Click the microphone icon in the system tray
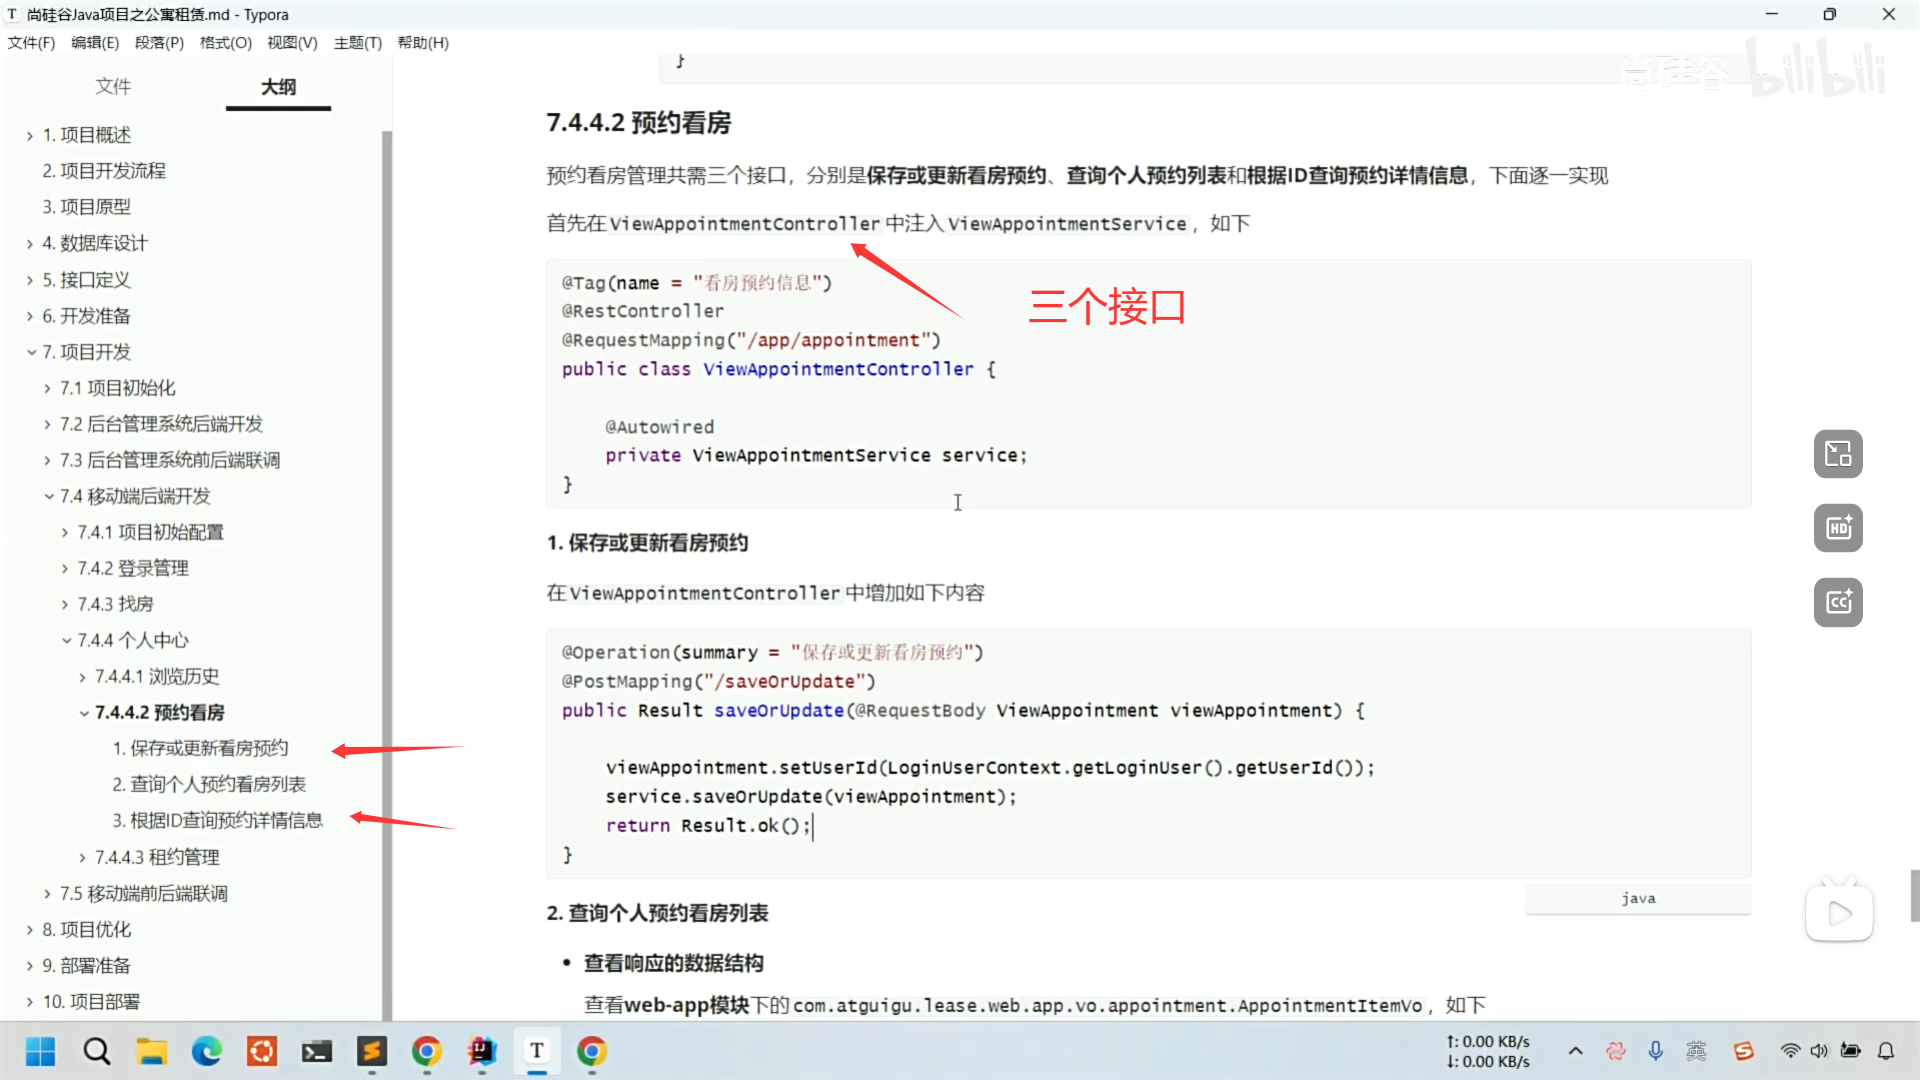Image resolution: width=1920 pixels, height=1080 pixels. click(1656, 1051)
